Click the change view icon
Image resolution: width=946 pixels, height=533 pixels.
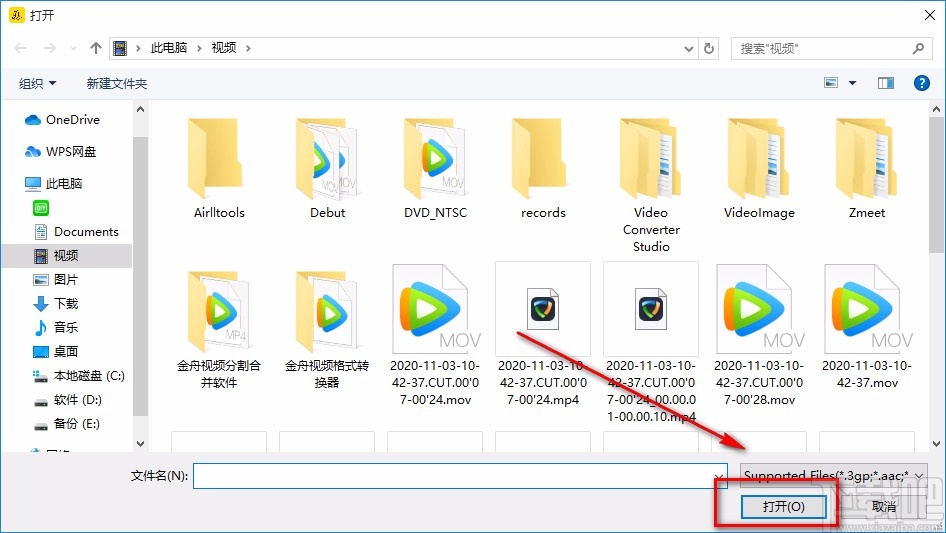point(831,83)
